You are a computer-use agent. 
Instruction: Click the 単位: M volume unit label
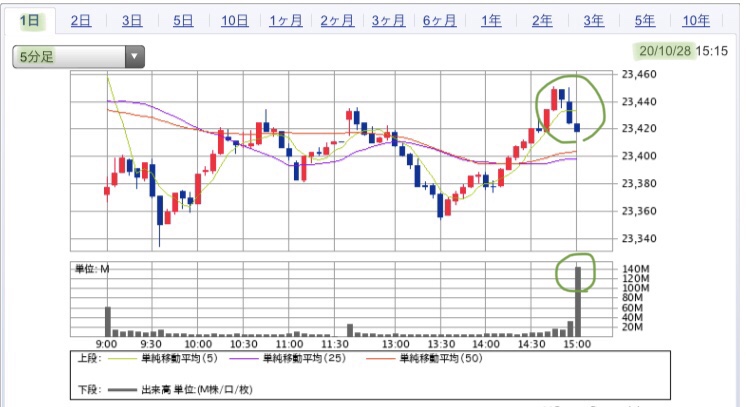92,269
